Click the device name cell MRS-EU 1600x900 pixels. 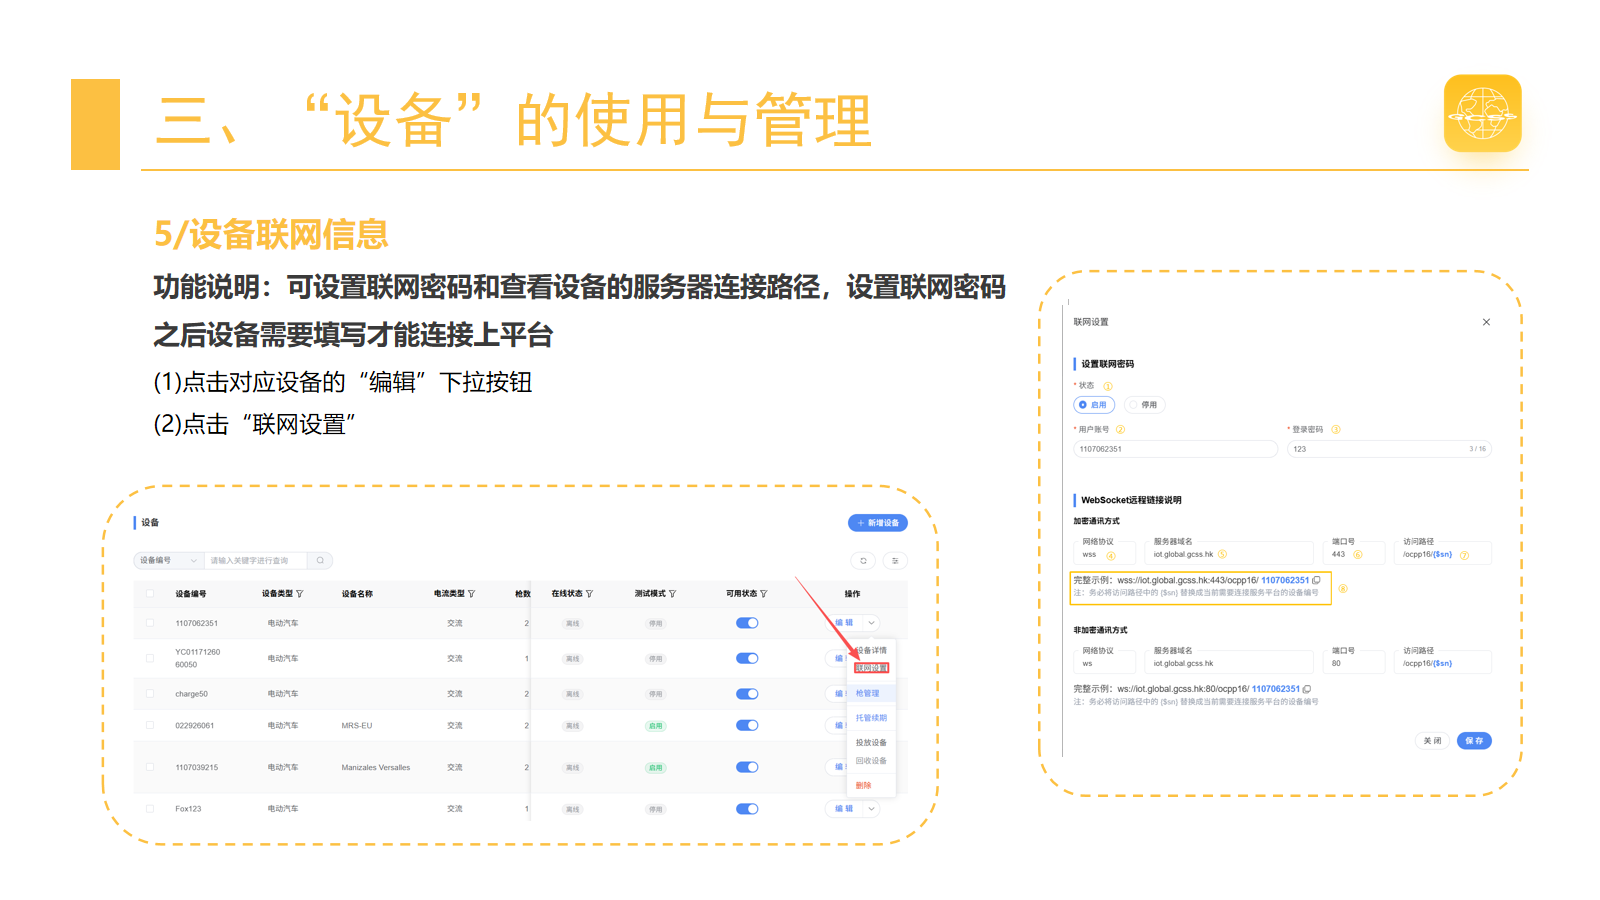[357, 726]
